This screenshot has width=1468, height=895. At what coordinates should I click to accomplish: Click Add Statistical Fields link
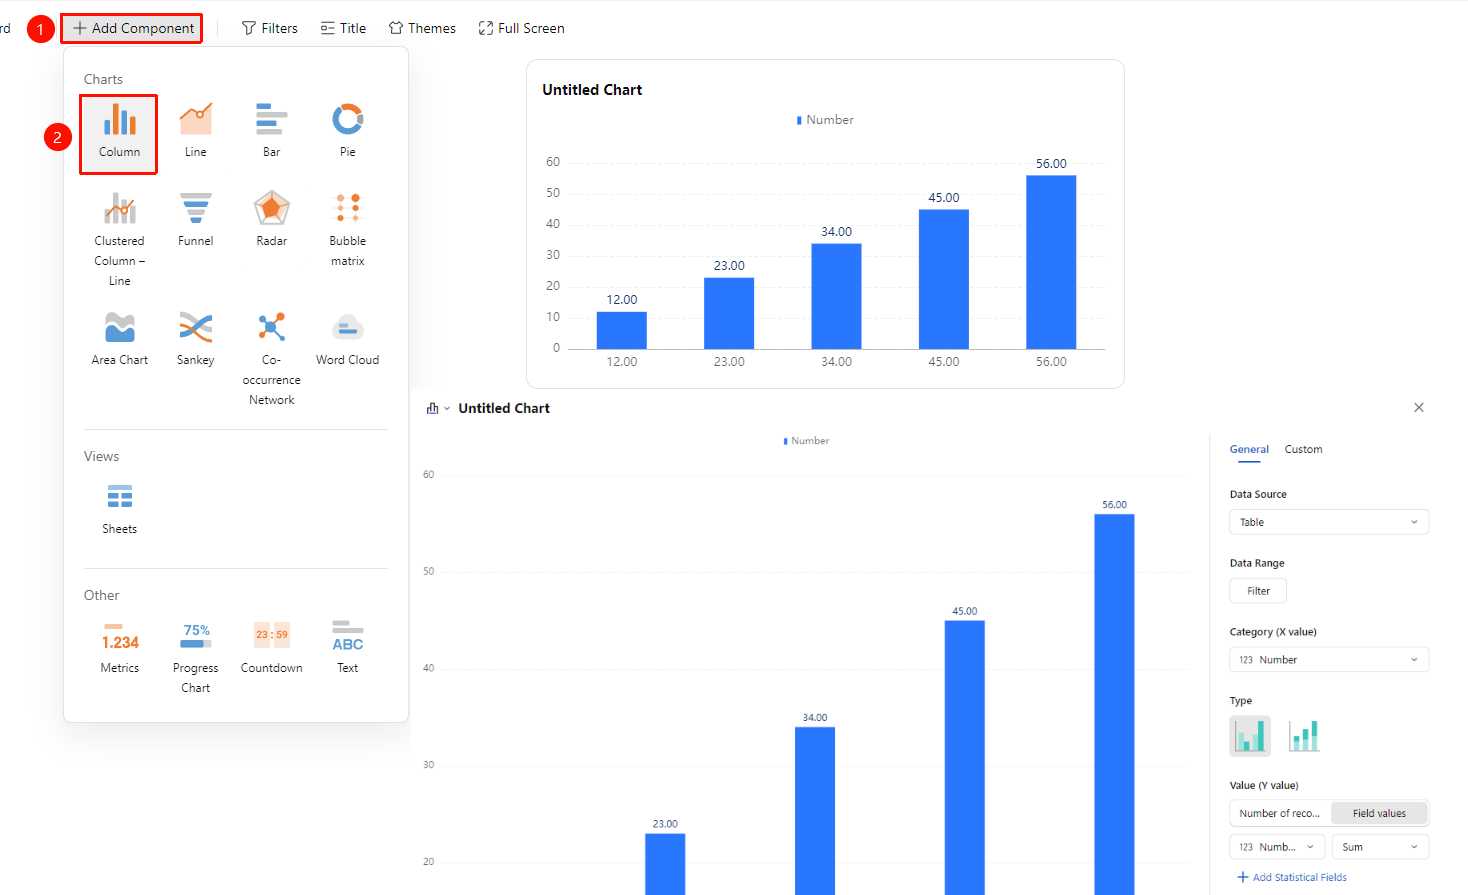pos(1292,877)
